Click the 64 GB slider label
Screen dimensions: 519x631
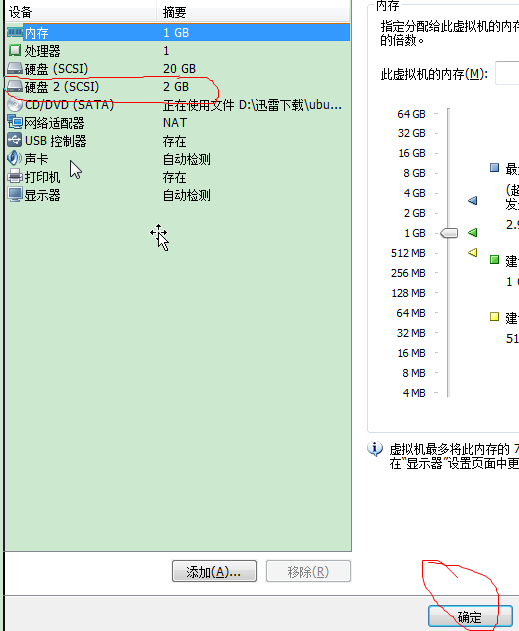tap(411, 114)
